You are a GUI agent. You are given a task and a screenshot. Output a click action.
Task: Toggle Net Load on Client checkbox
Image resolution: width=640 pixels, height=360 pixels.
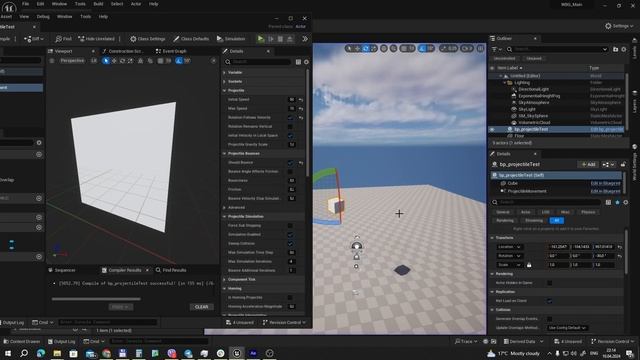point(549,301)
